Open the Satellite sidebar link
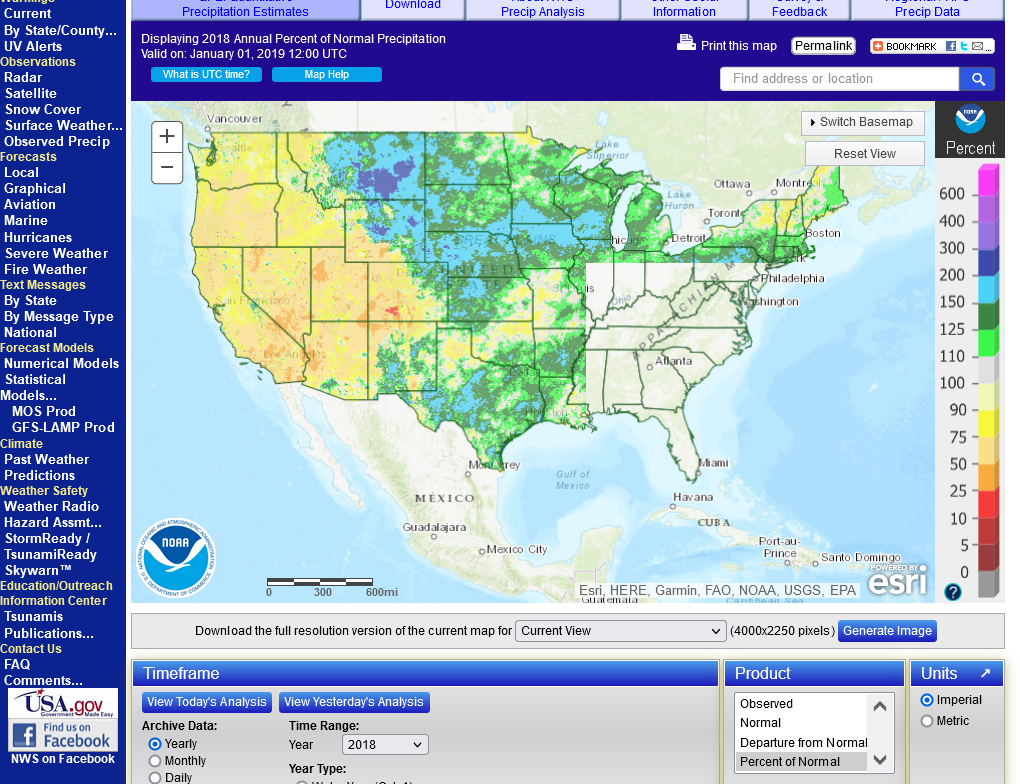 31,94
